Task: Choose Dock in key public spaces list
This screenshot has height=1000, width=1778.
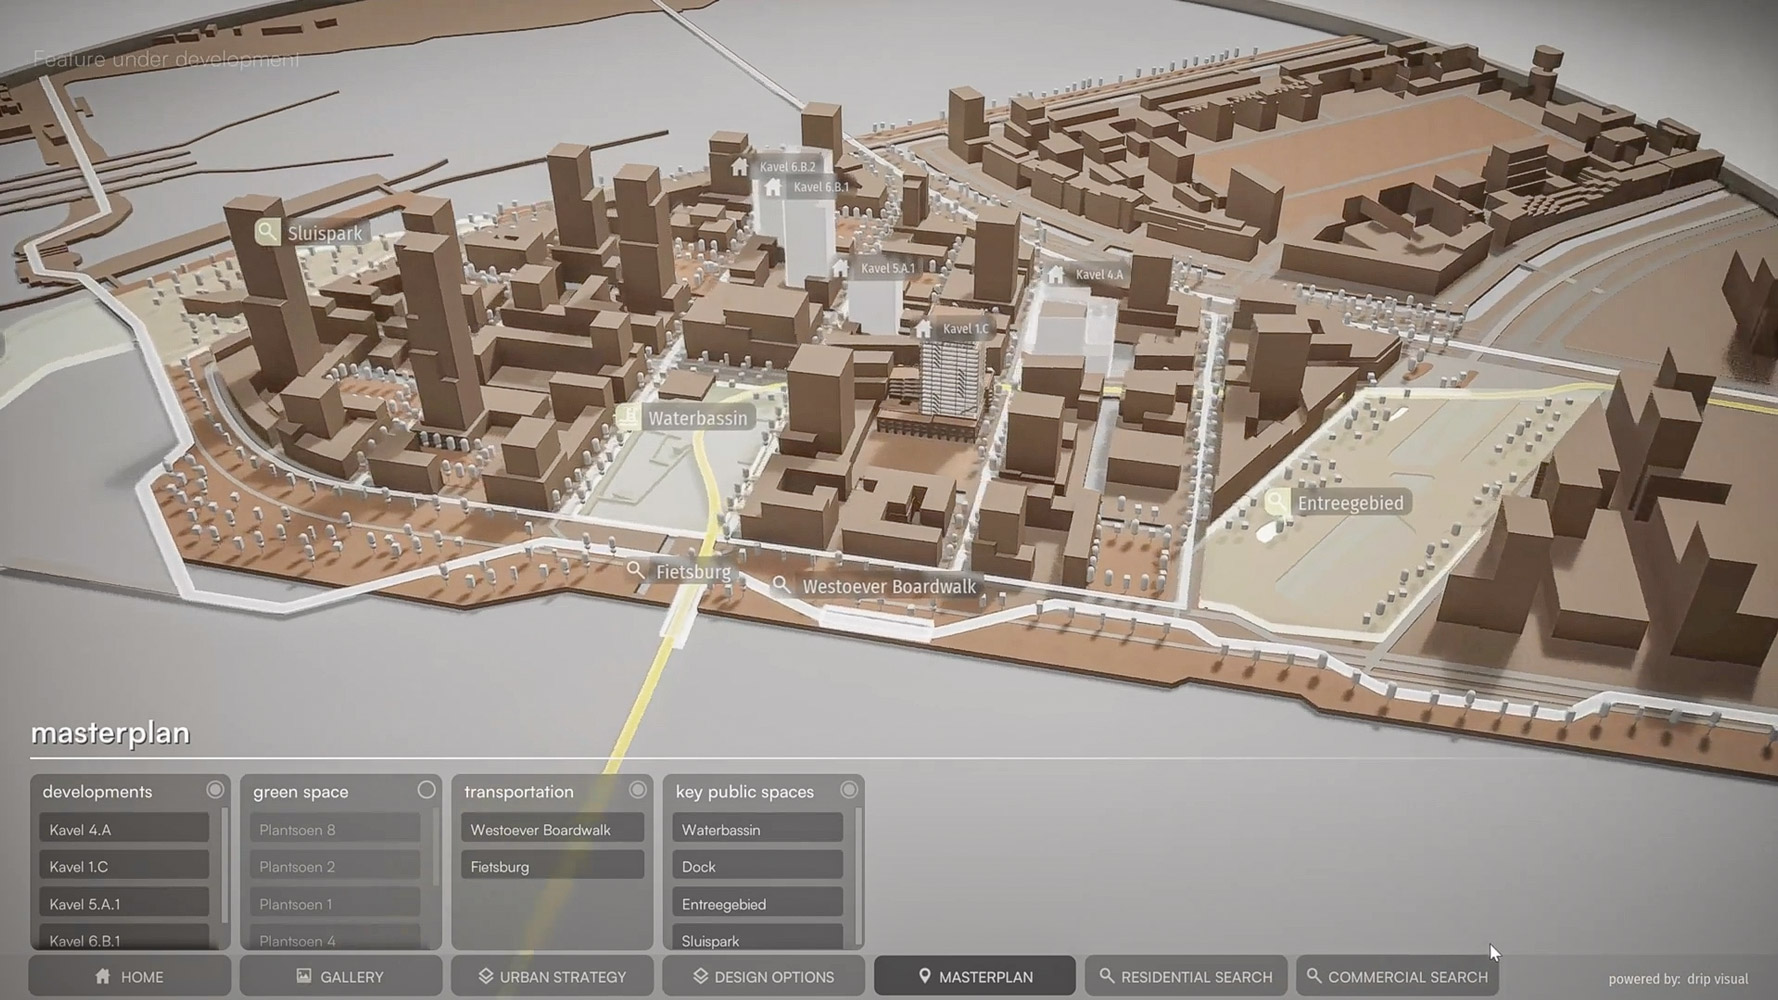Action: [x=757, y=866]
